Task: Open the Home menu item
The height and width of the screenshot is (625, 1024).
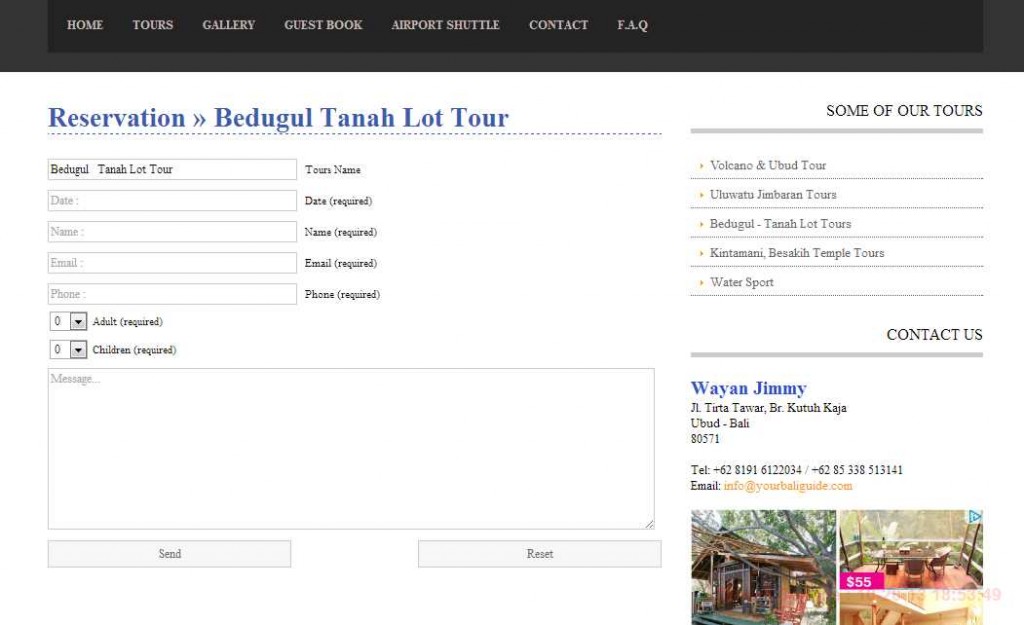Action: pos(85,25)
